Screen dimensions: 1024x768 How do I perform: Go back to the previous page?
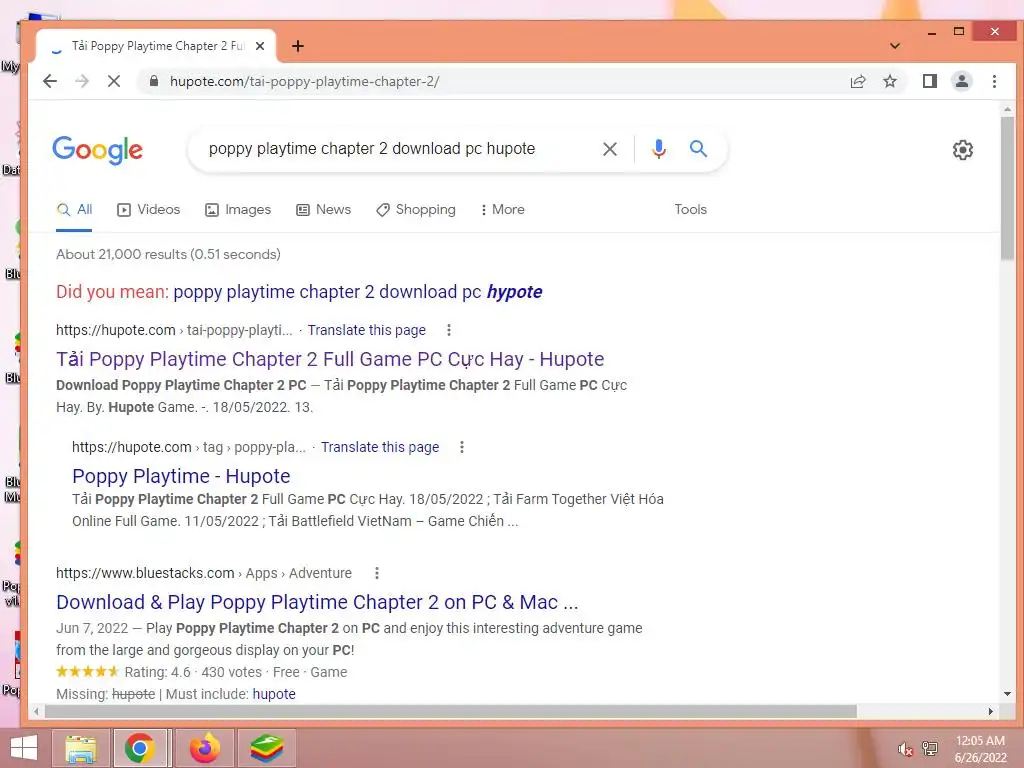[x=50, y=81]
